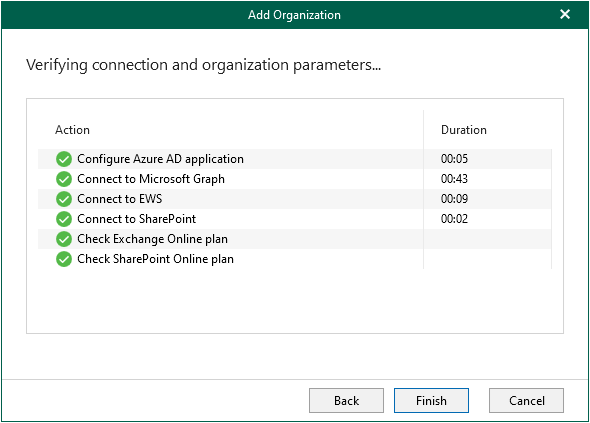Viewport: 590px width, 423px height.
Task: Click the Duration column header
Action: coord(464,130)
